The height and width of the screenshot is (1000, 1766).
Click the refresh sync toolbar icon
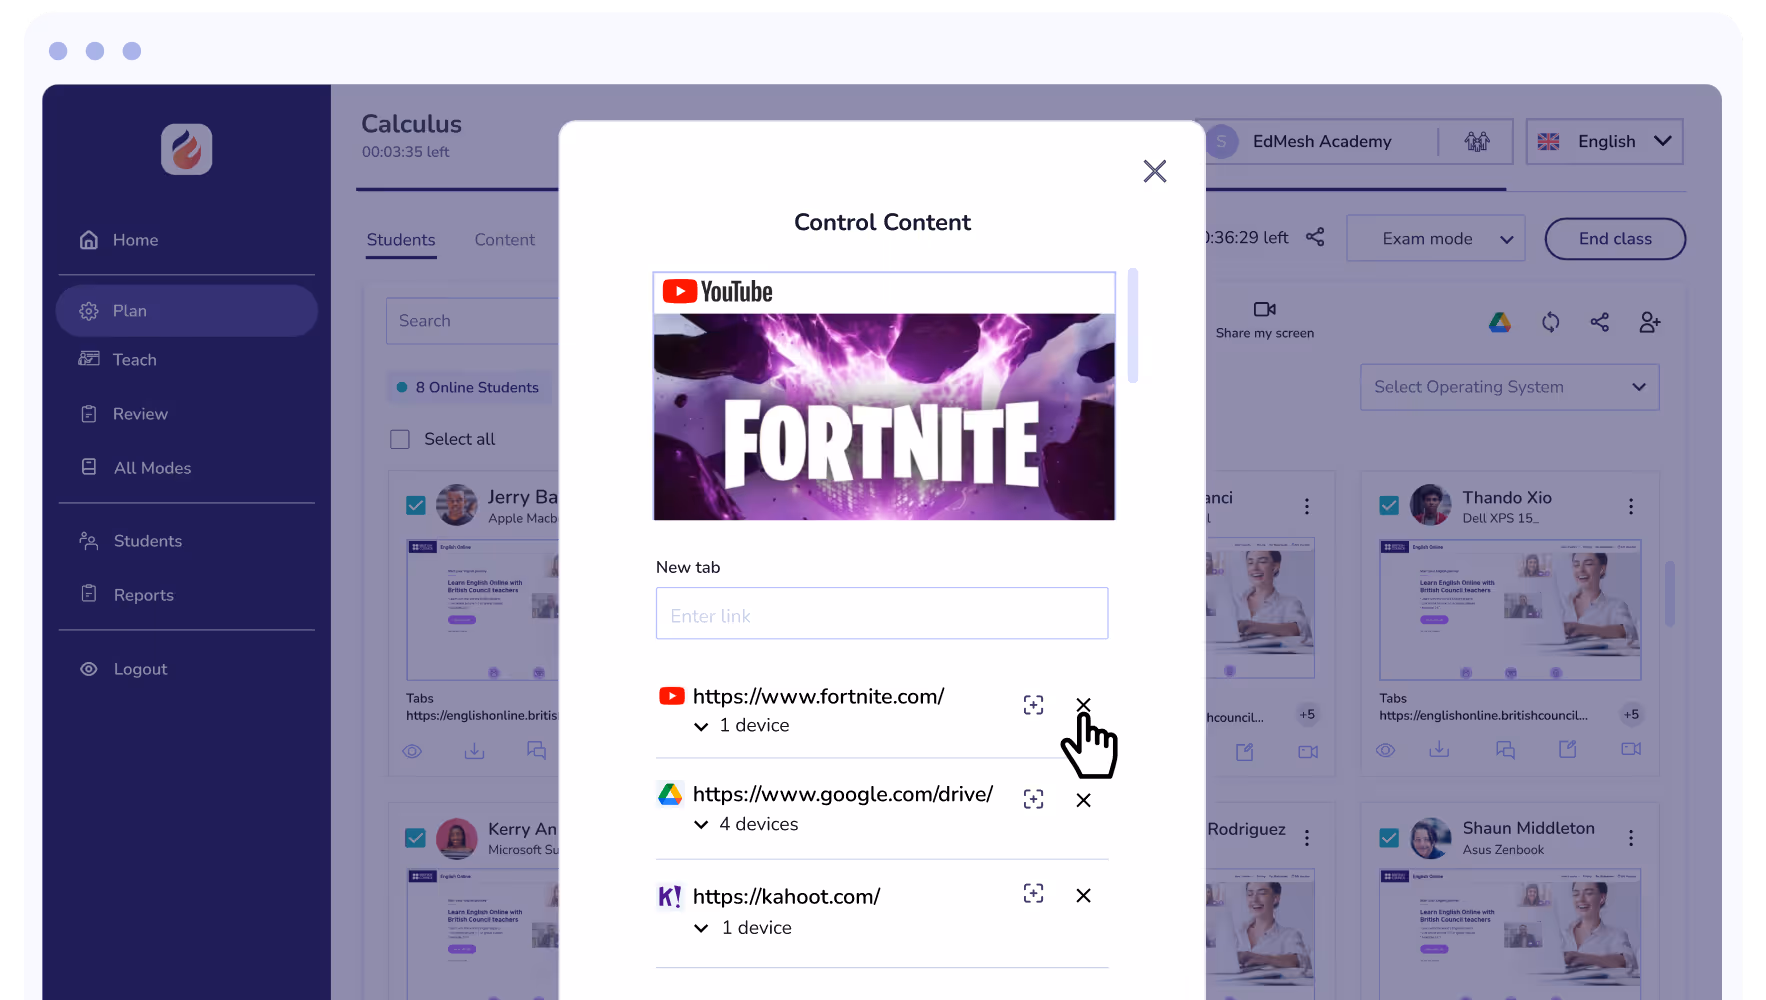click(1551, 322)
